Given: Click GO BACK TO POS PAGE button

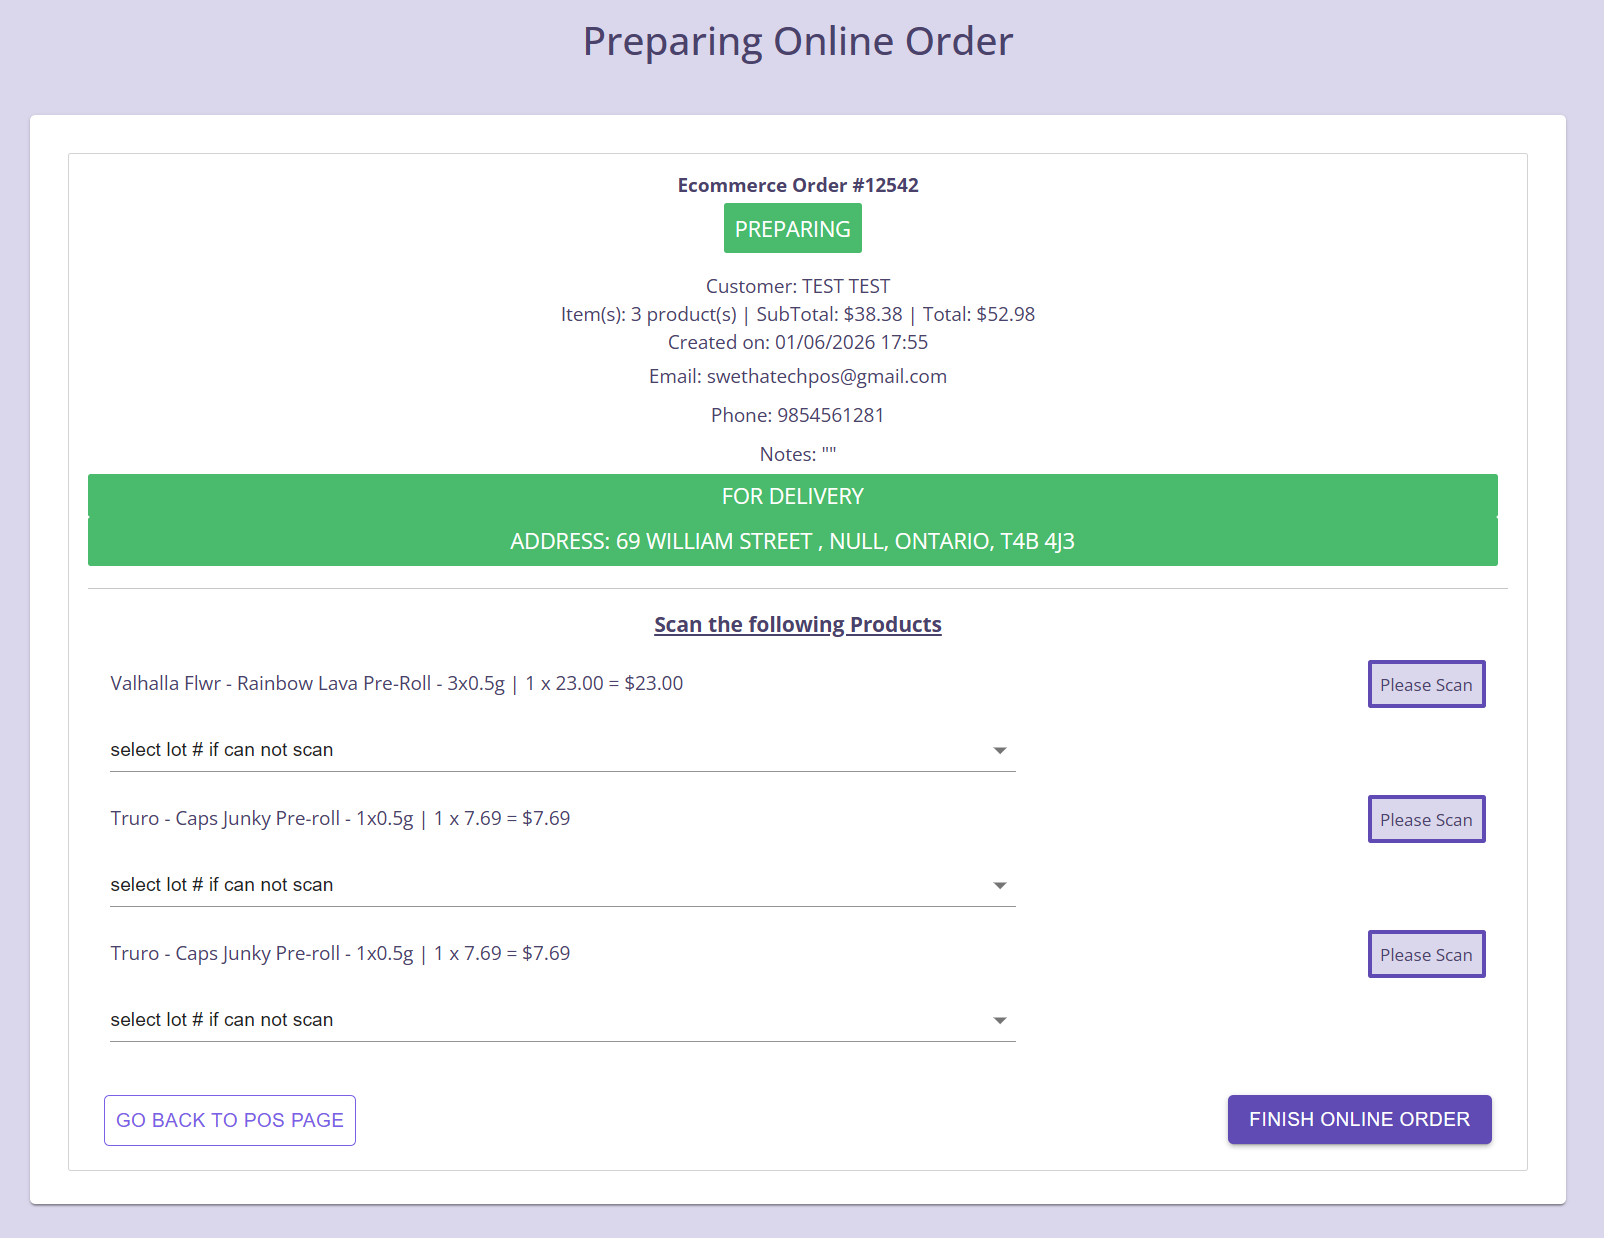Looking at the screenshot, I should 230,1120.
